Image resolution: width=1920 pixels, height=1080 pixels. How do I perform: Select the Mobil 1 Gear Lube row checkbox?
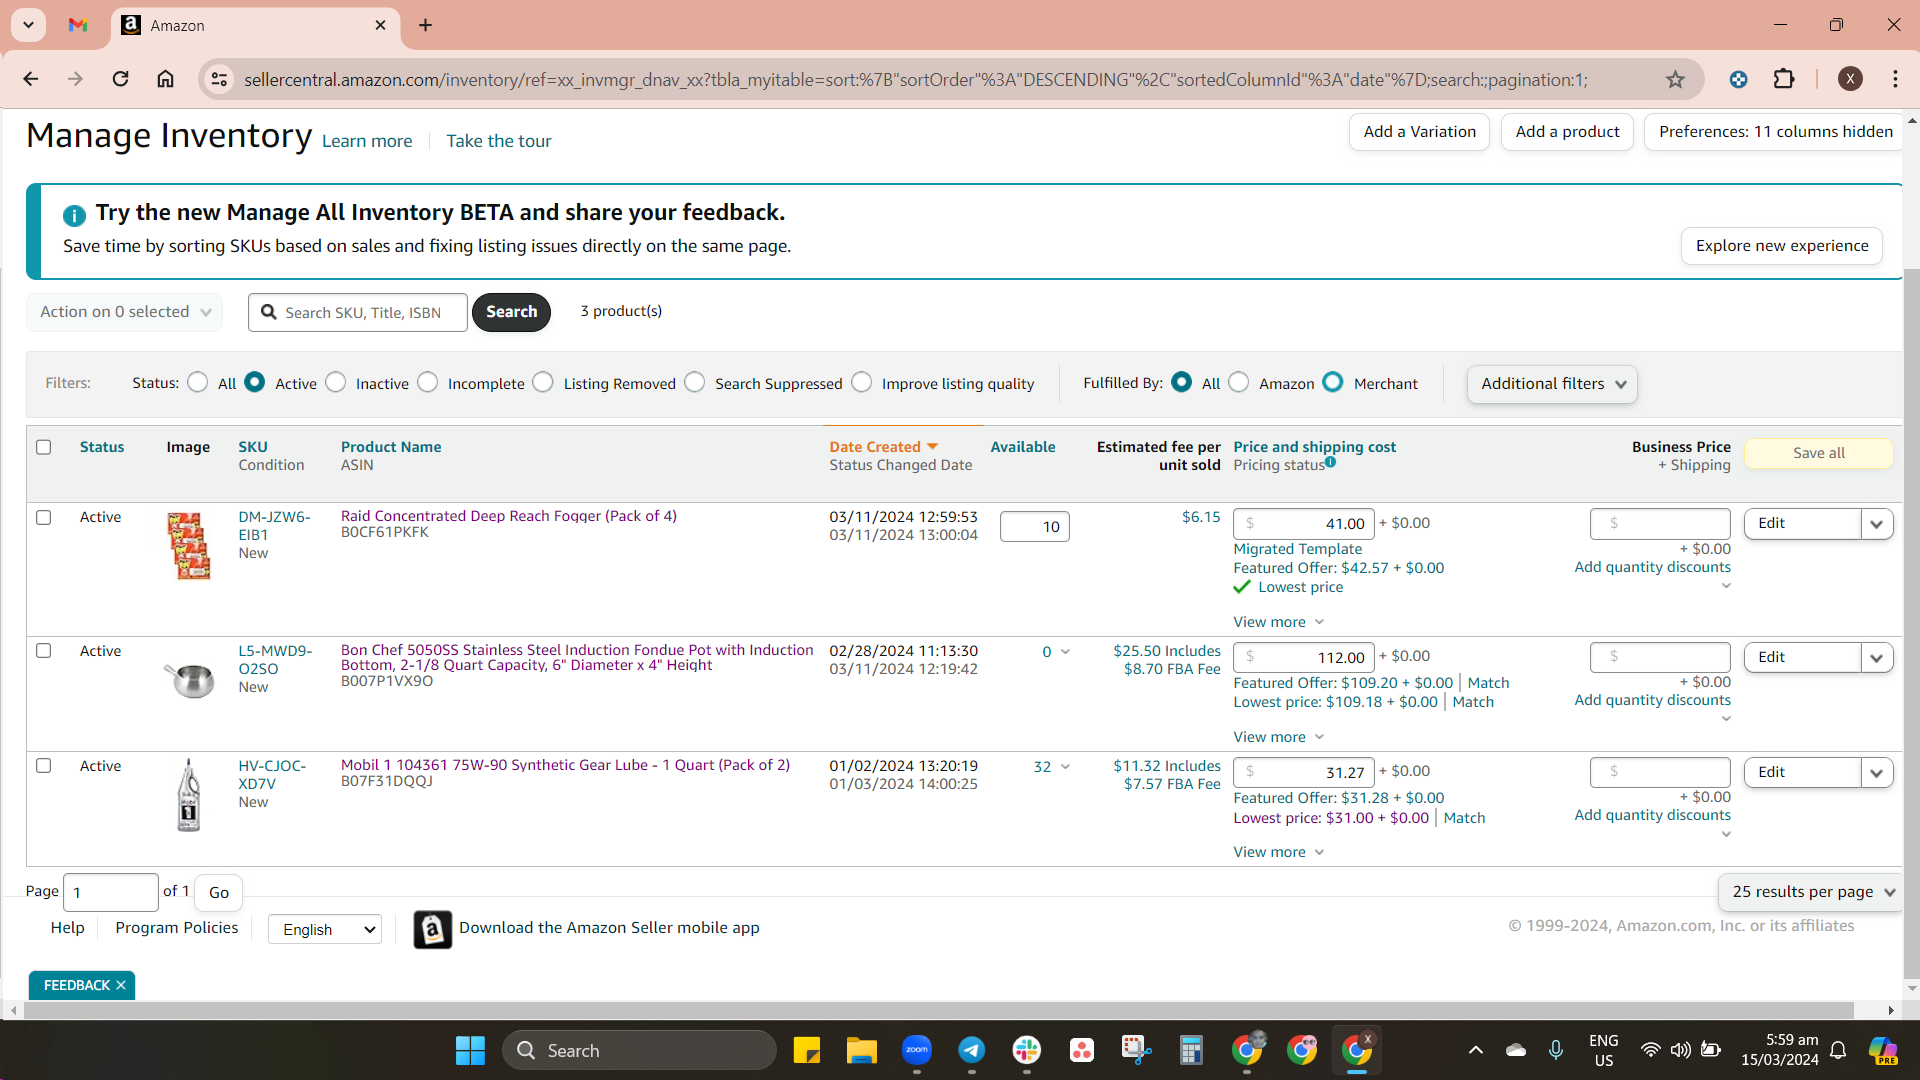pos(44,766)
